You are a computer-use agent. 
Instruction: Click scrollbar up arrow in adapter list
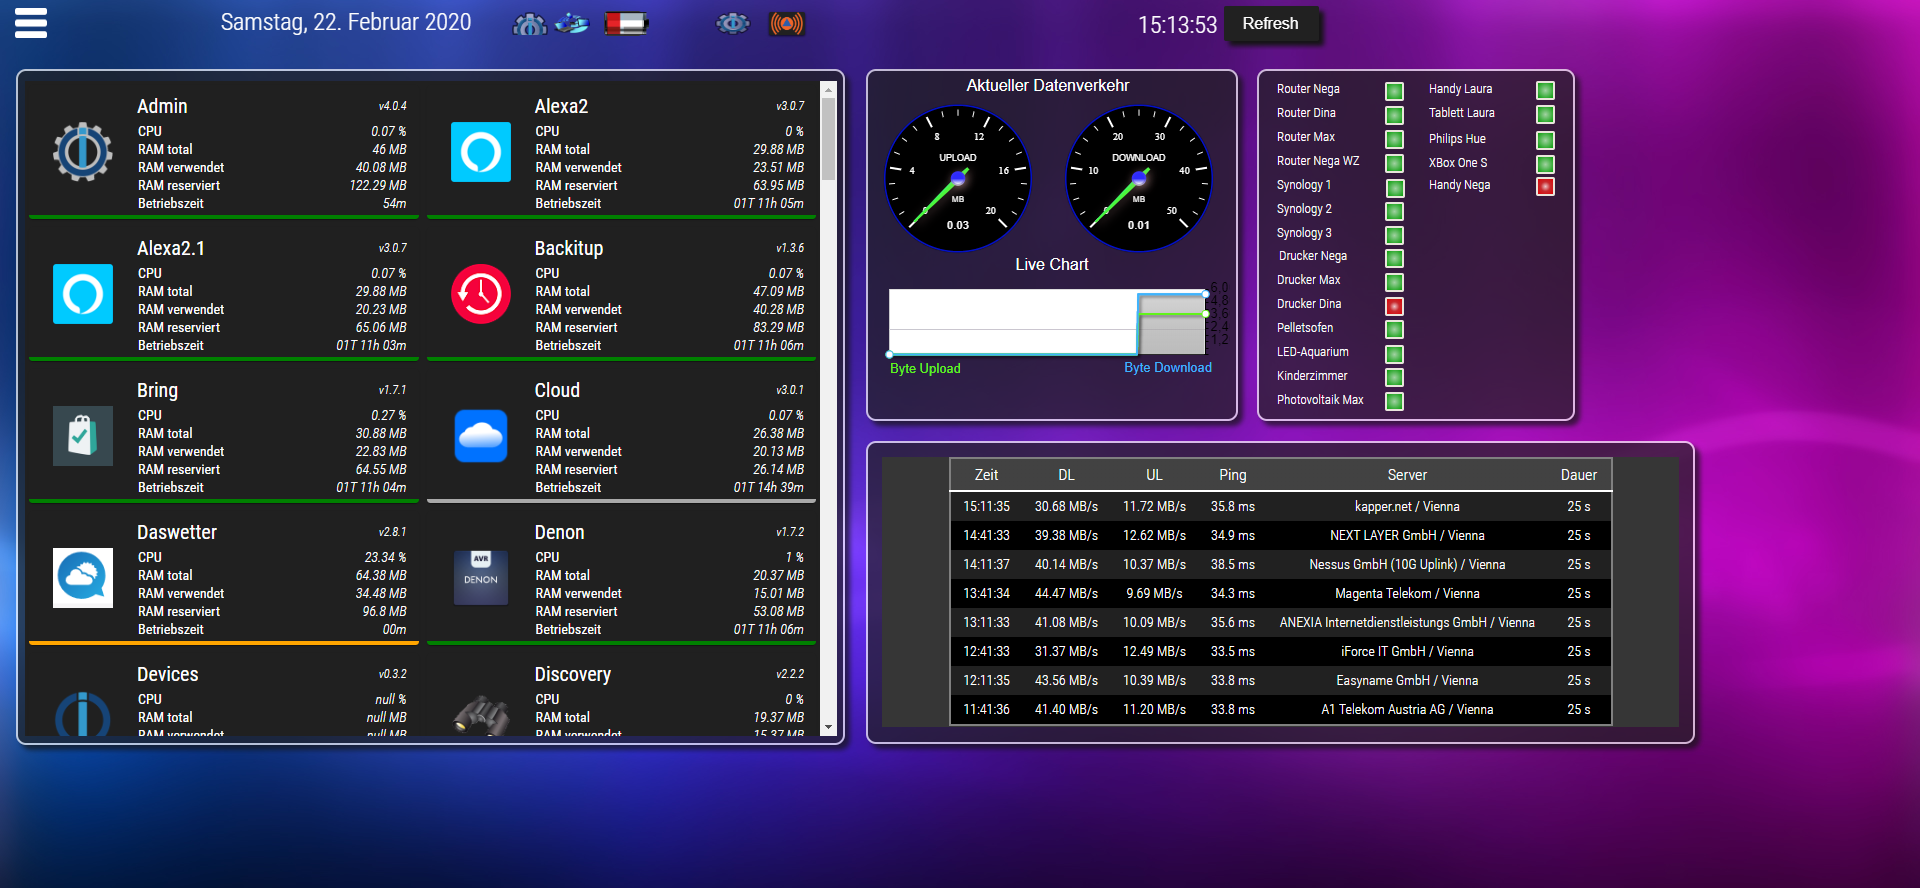pyautogui.click(x=828, y=90)
